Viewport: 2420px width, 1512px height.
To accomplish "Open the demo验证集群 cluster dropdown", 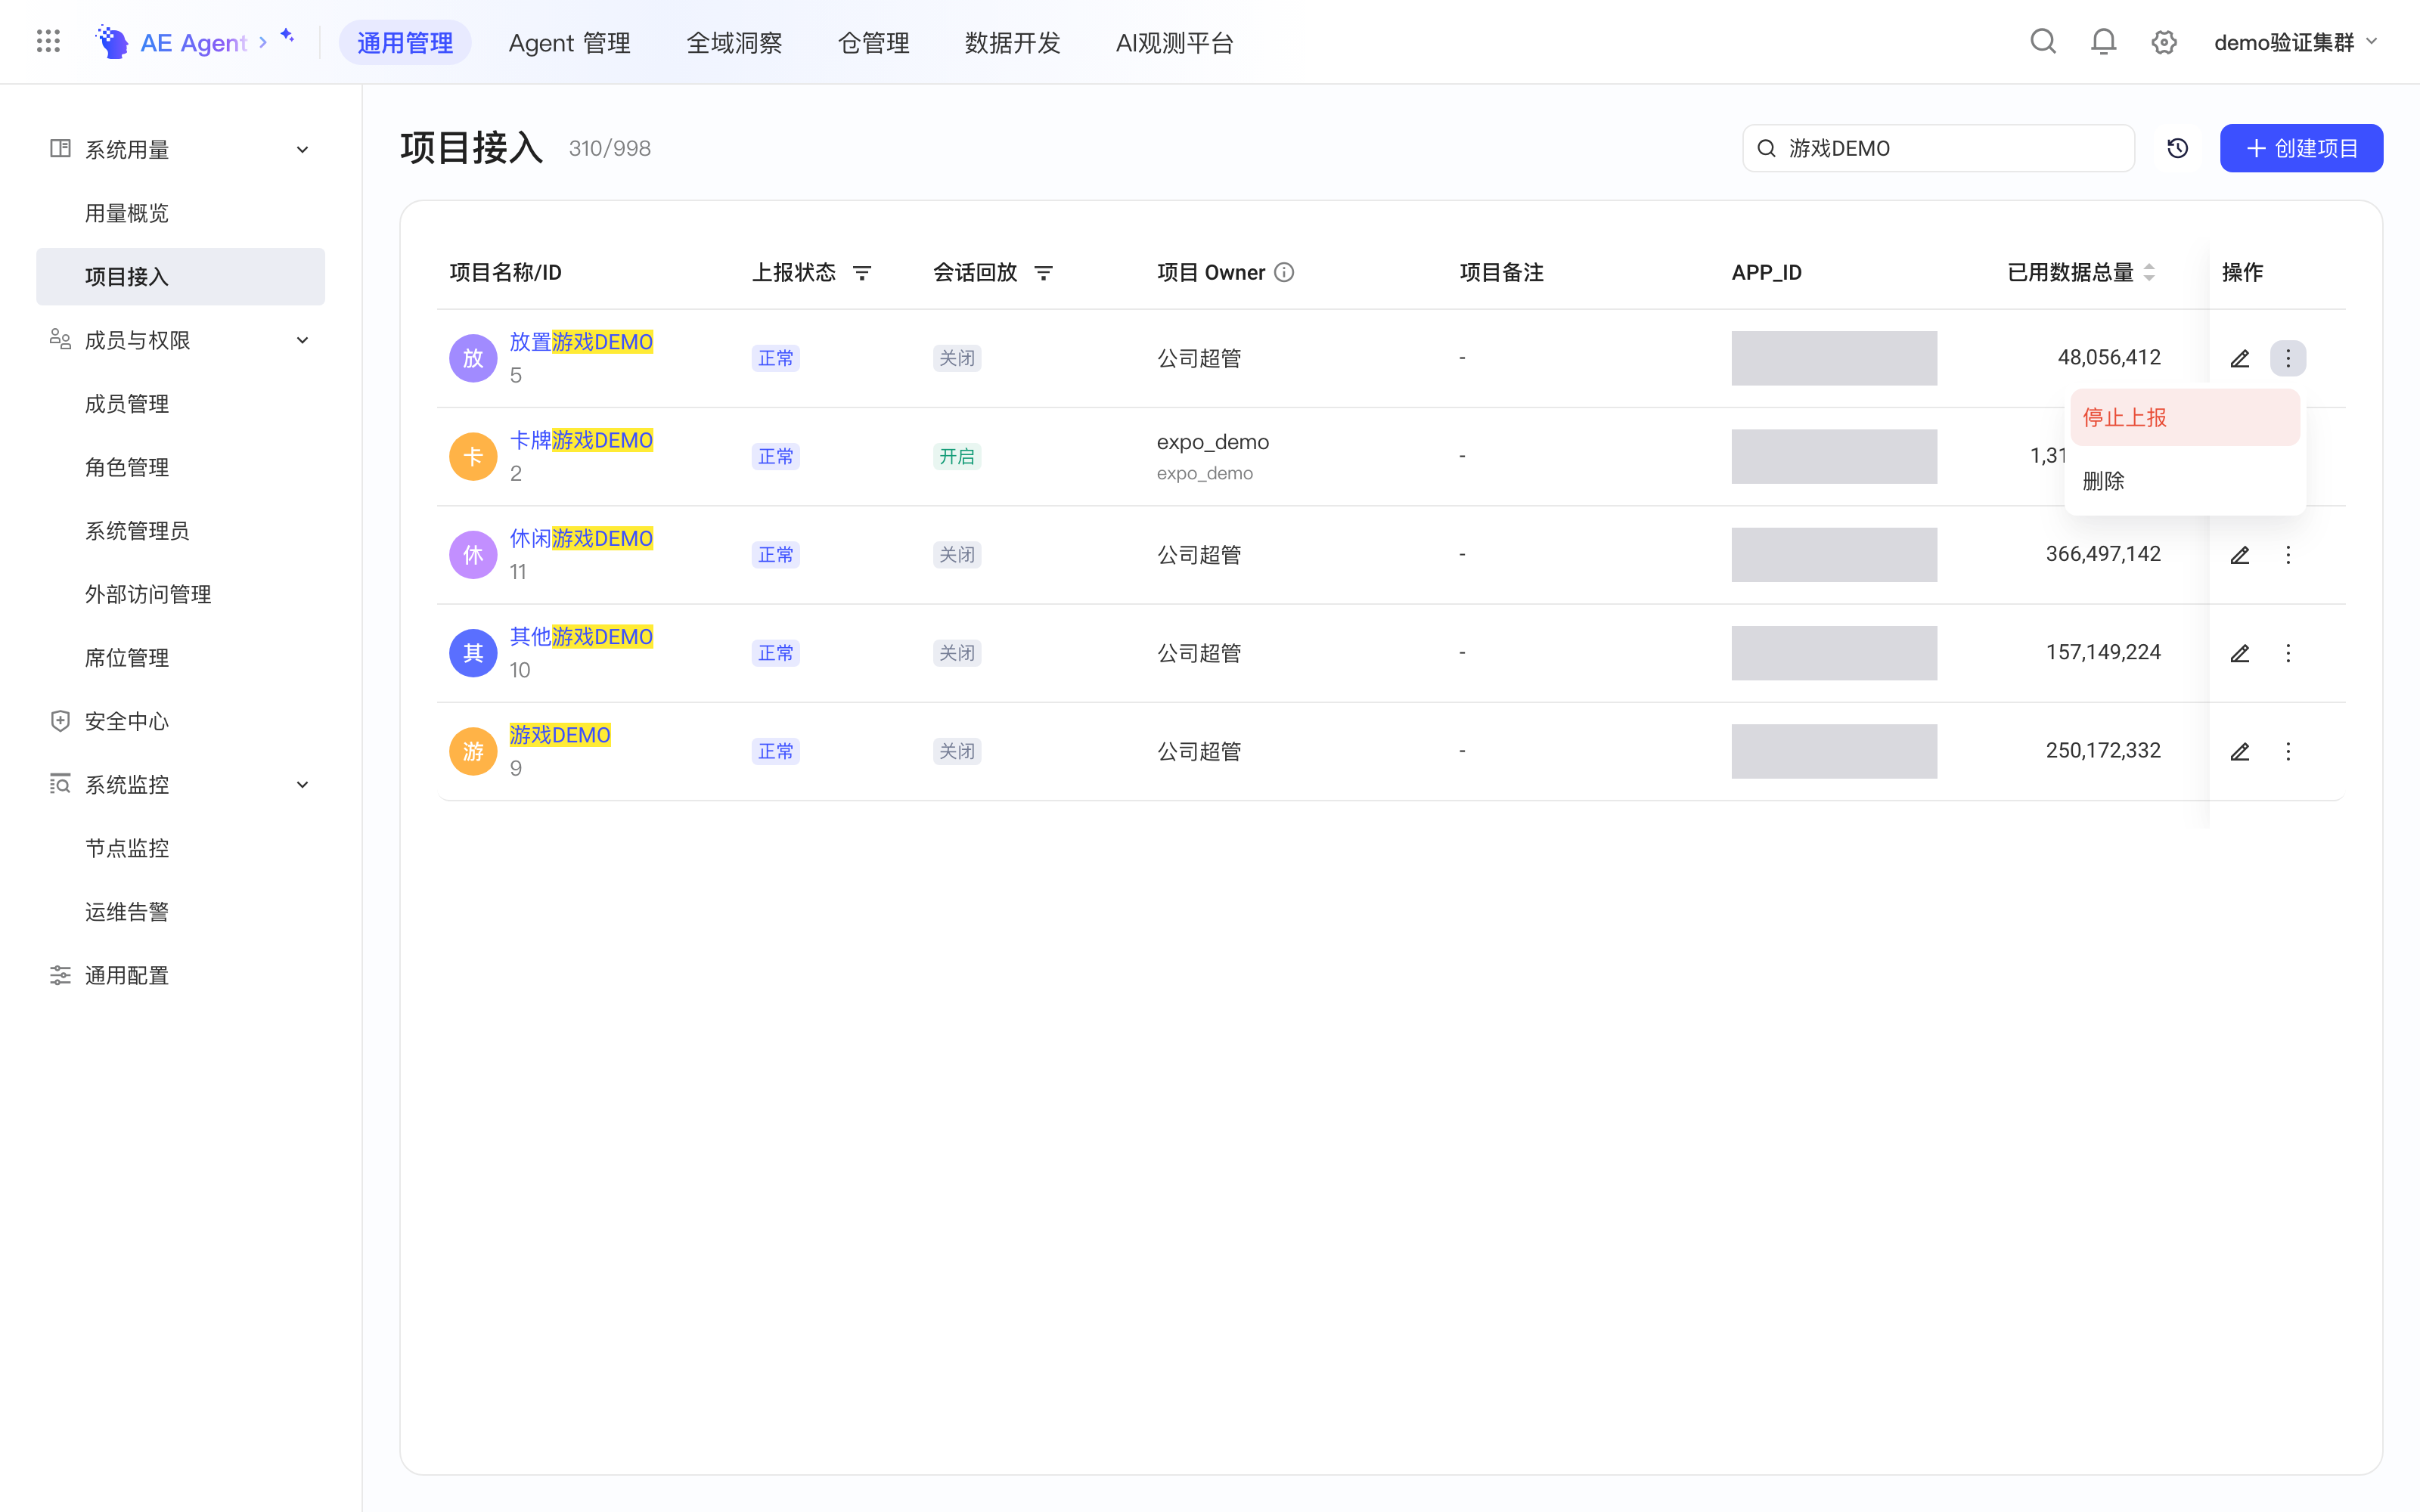I will pos(2295,42).
